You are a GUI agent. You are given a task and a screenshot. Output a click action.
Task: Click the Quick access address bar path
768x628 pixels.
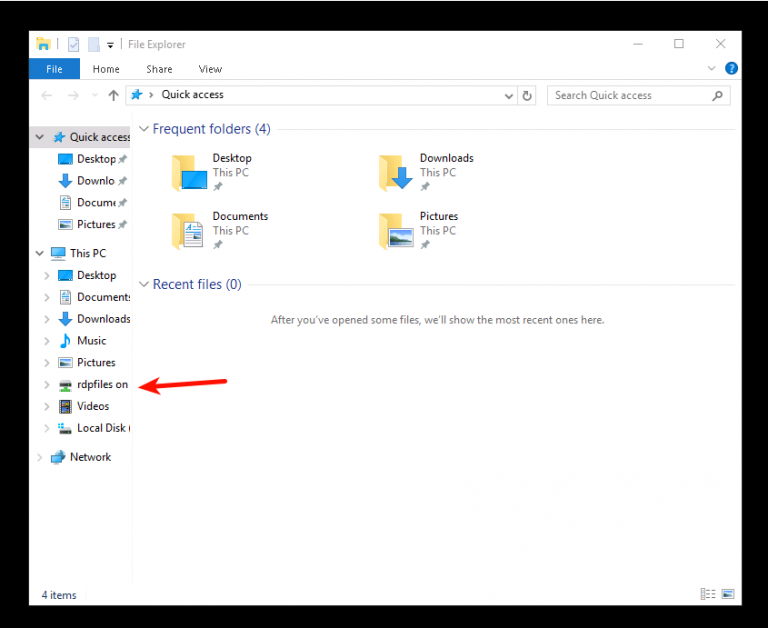[192, 95]
